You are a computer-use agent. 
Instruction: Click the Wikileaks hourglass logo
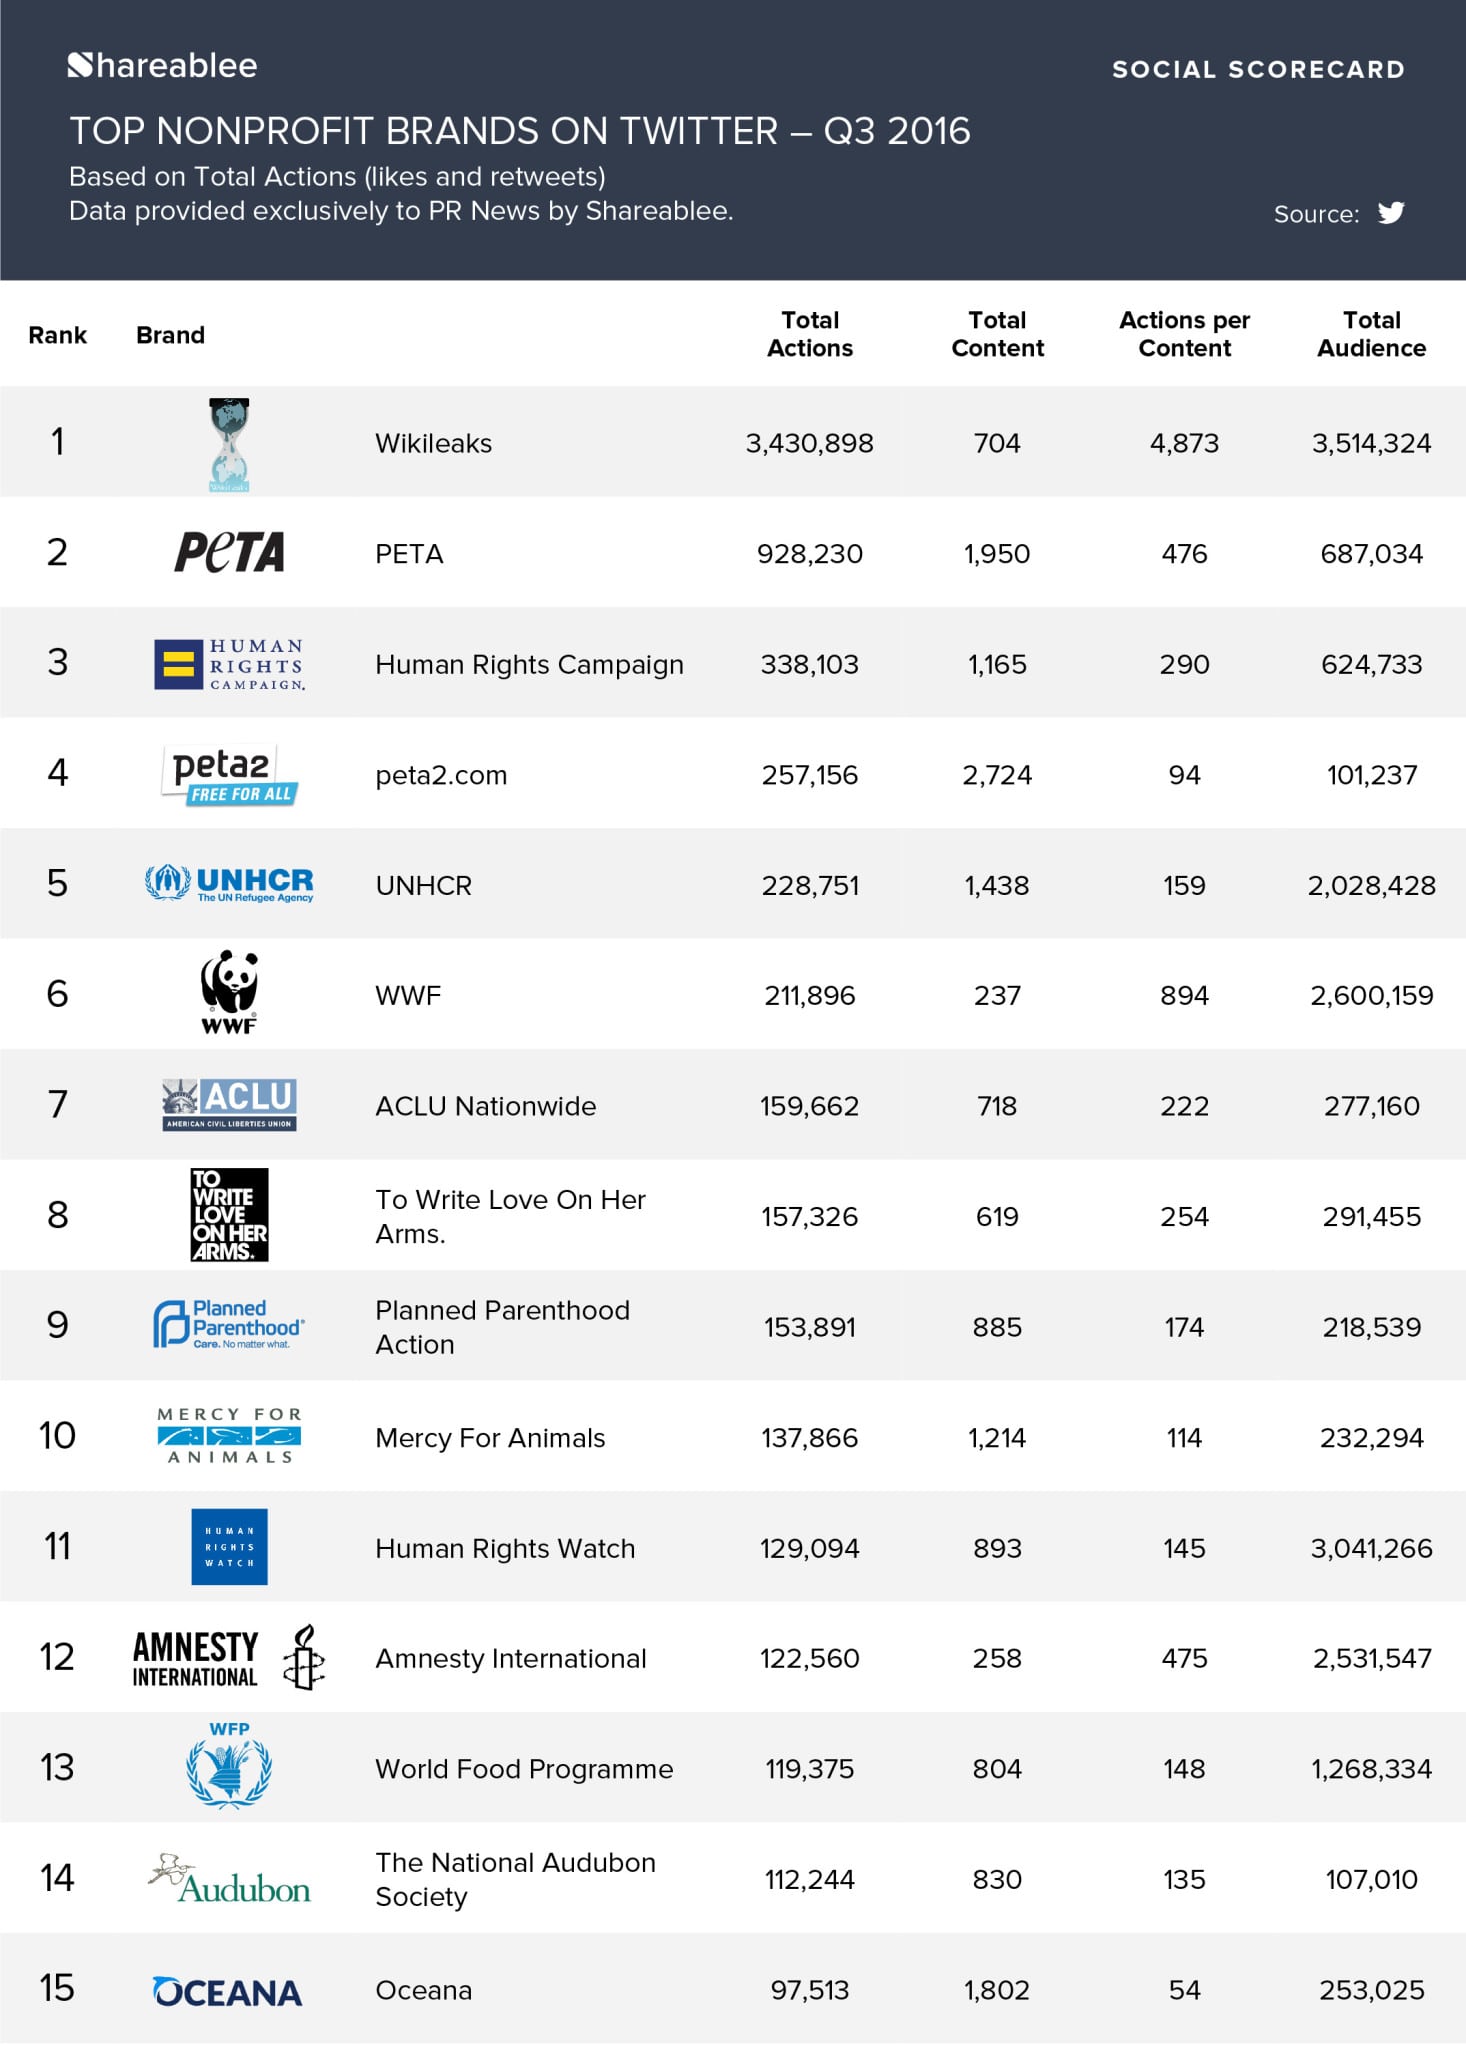[x=229, y=444]
